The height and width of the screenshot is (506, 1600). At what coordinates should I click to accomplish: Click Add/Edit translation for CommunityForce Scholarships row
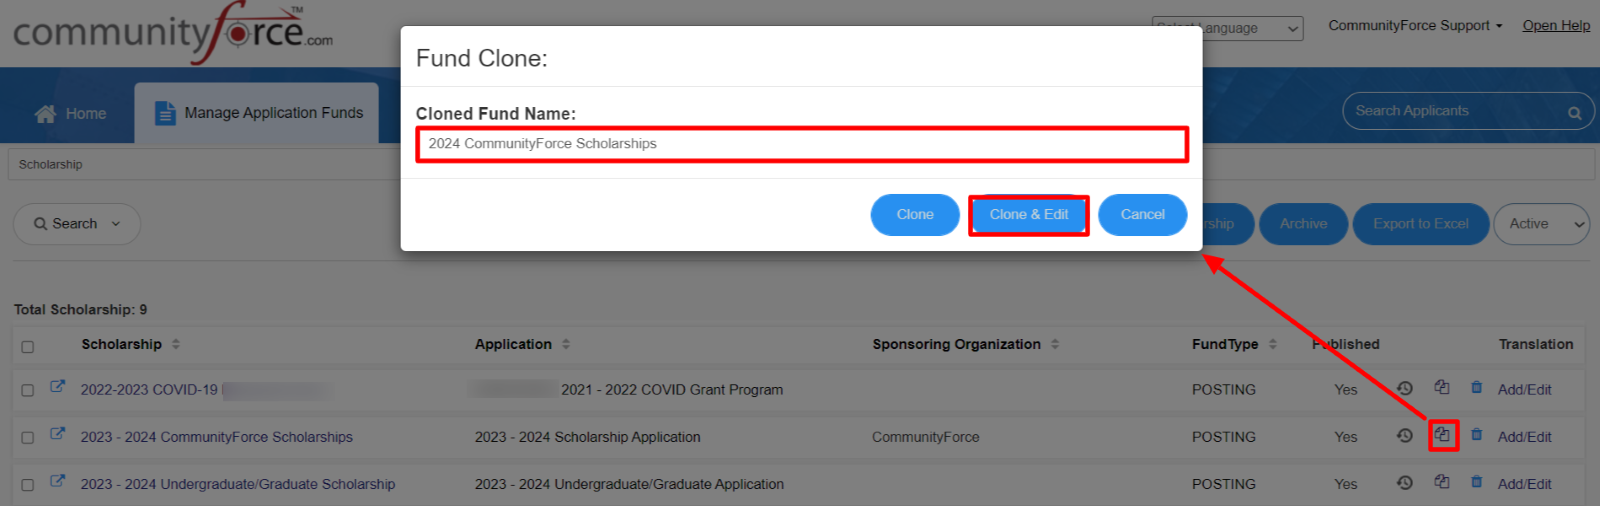click(x=1525, y=437)
